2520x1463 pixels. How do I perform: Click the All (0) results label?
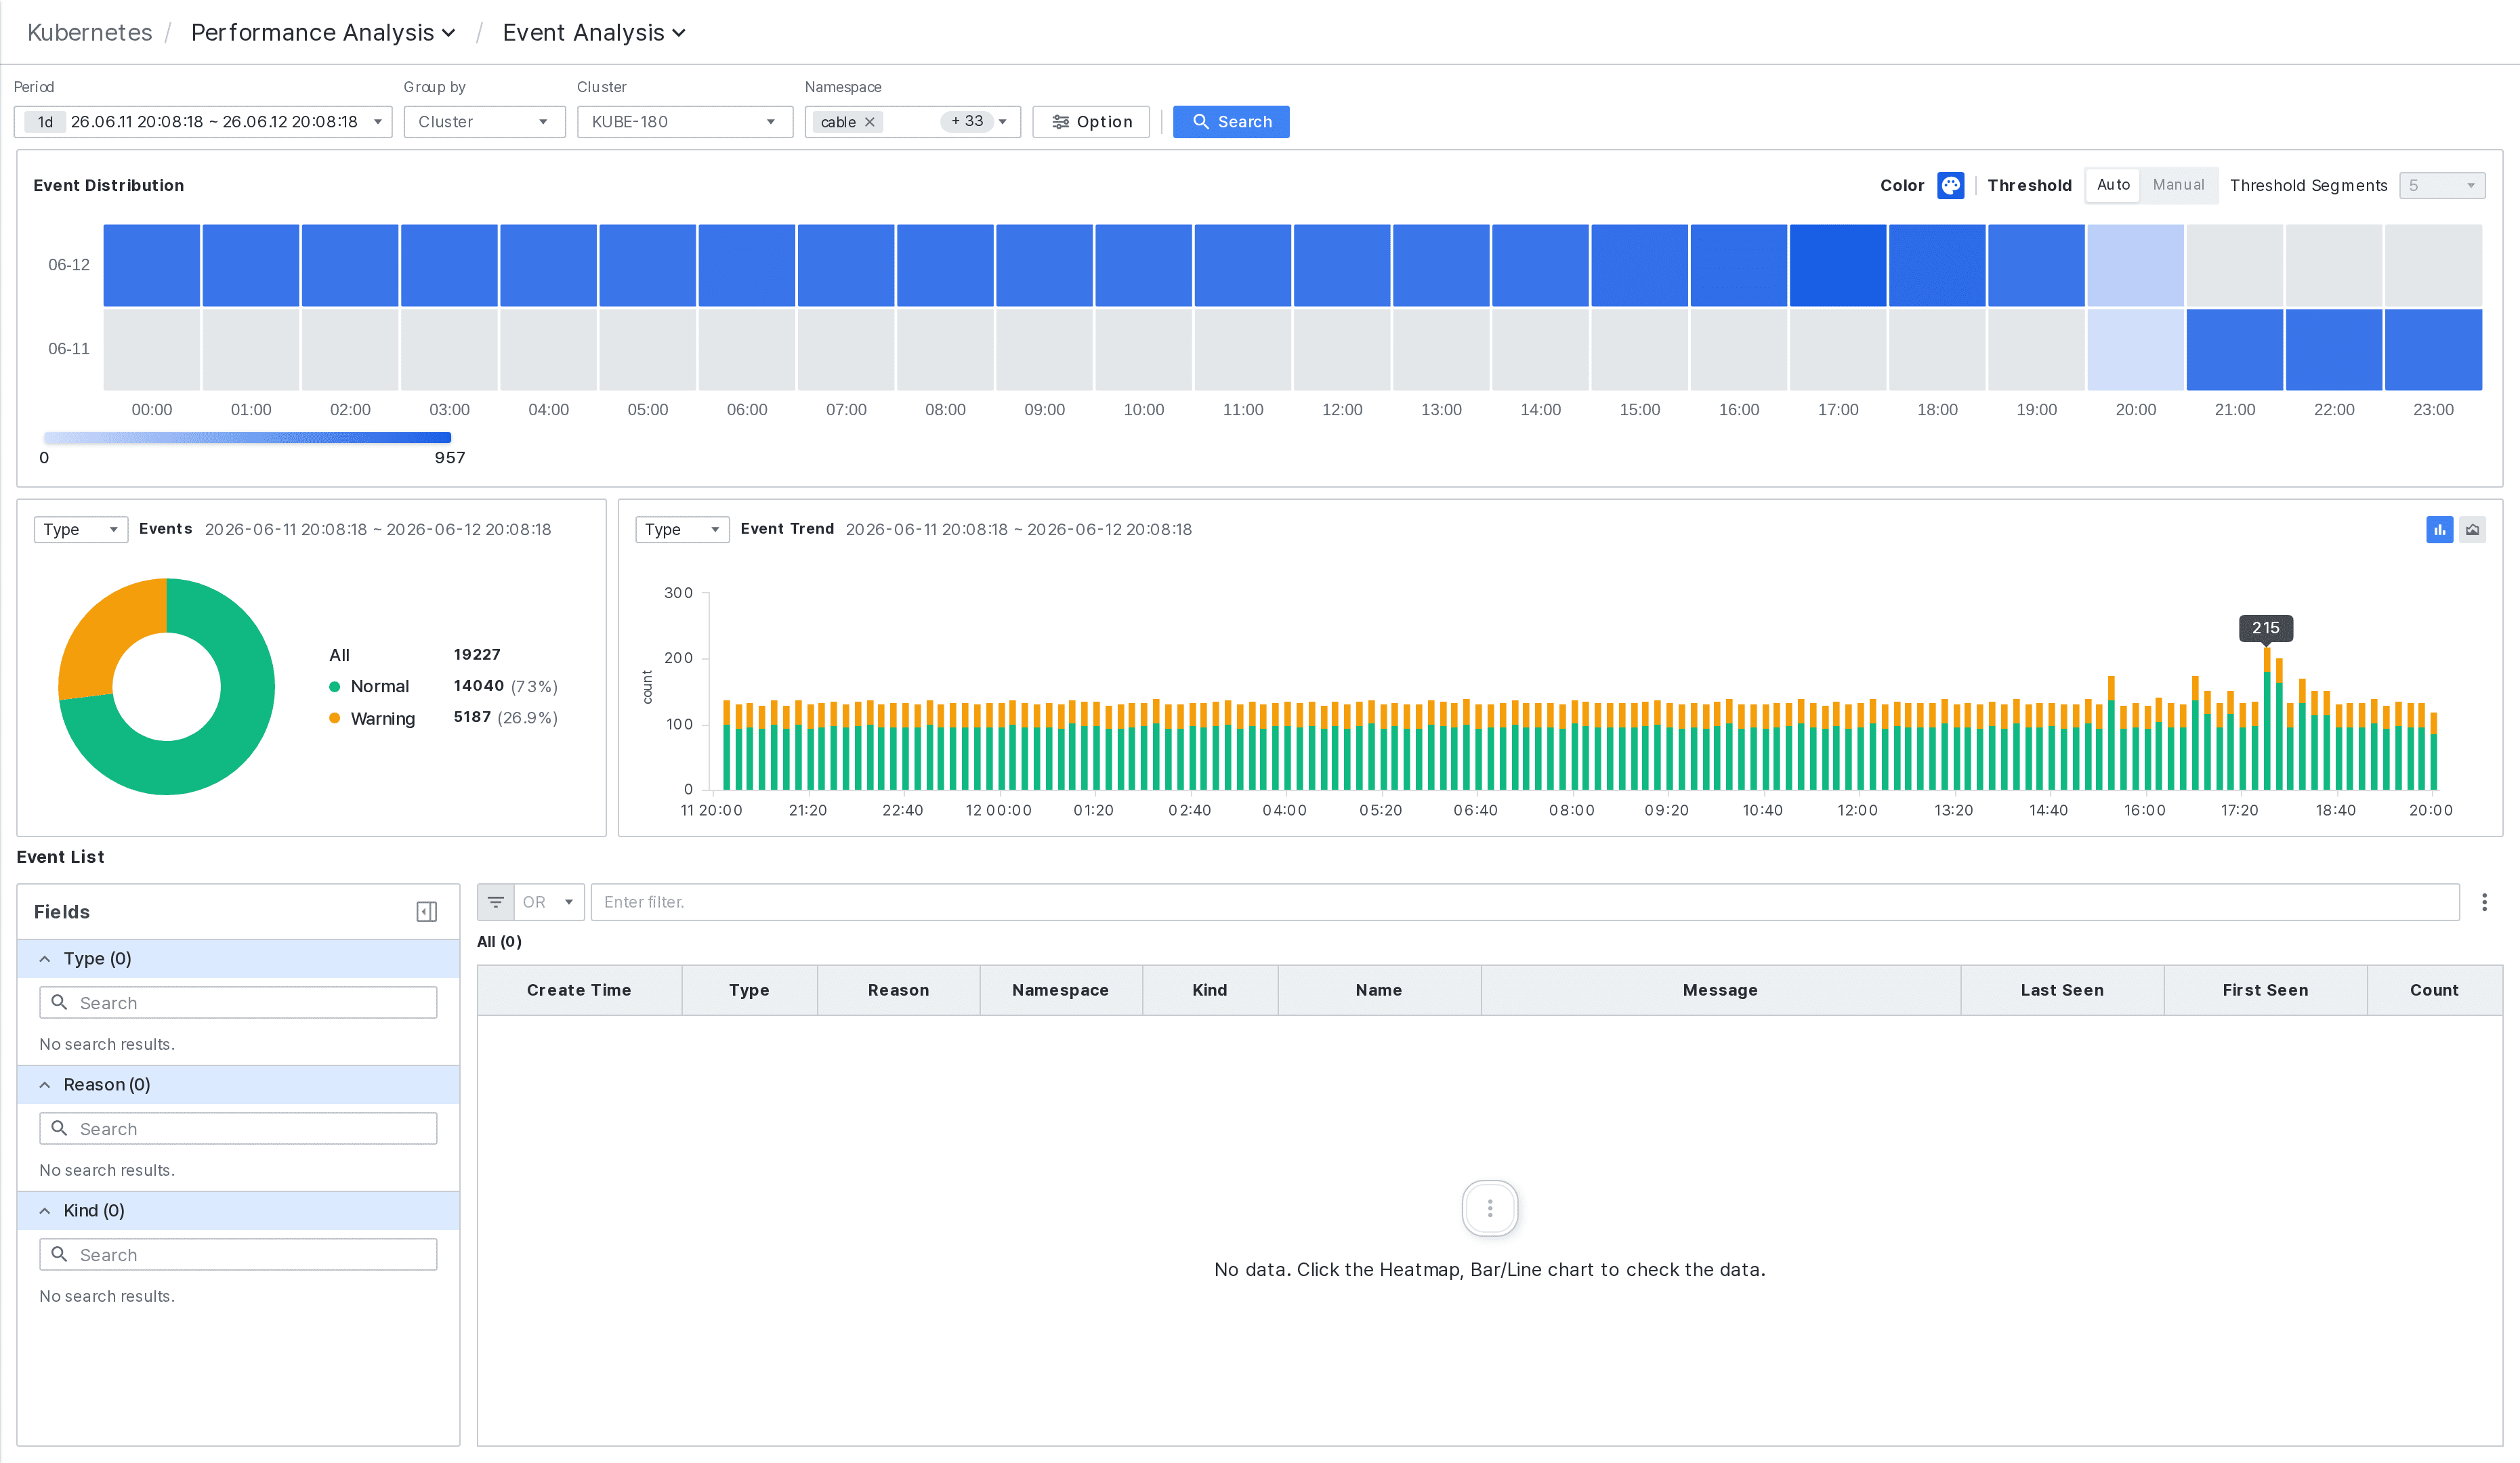coord(499,942)
